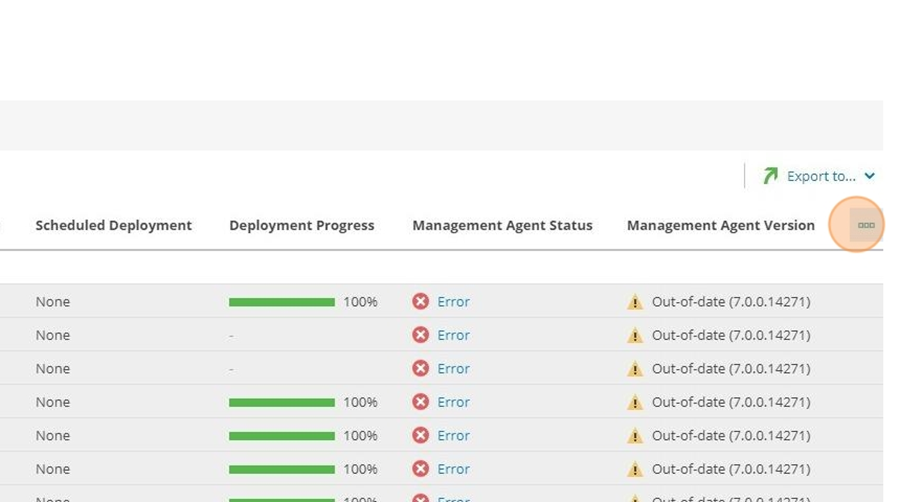Open the Export to... menu
This screenshot has height=502, width=900.
click(x=821, y=176)
